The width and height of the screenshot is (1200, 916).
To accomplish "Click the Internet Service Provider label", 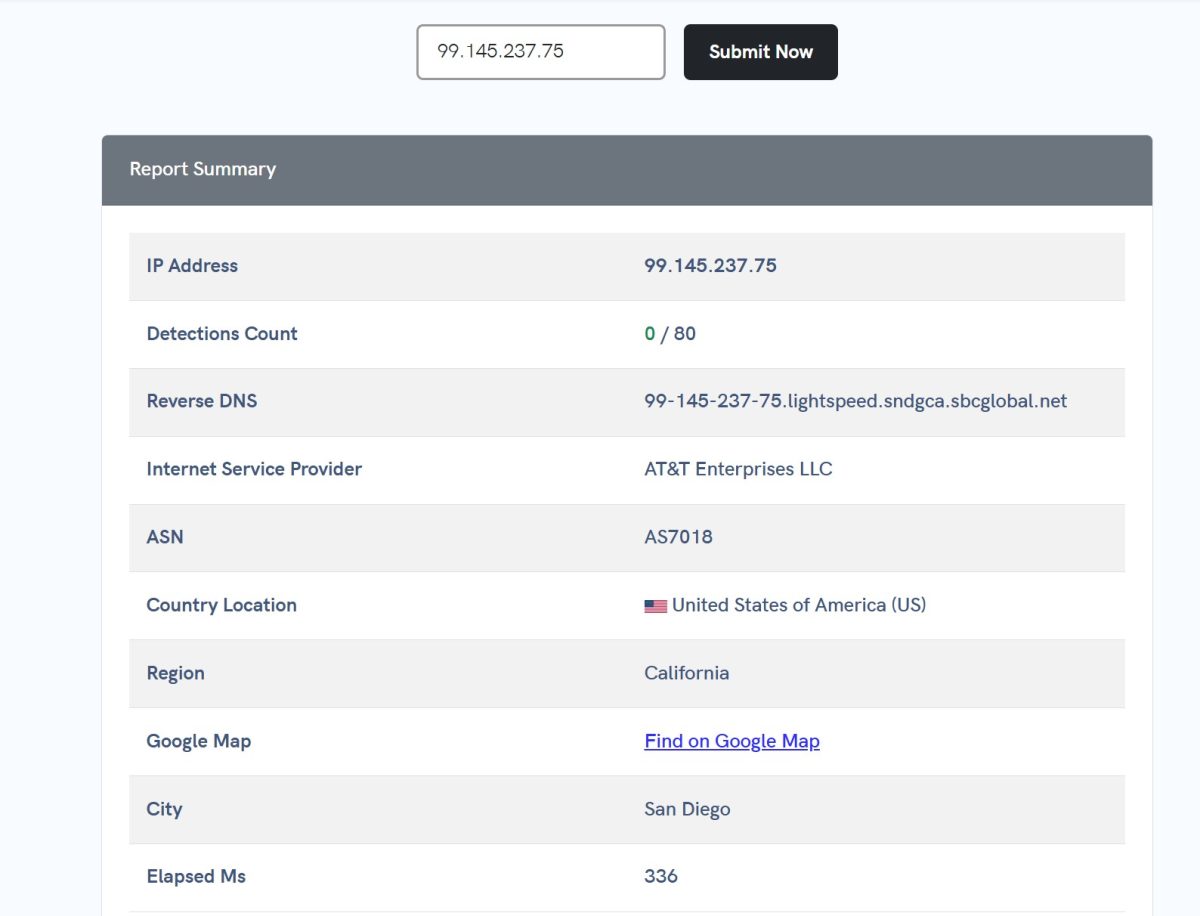I will pyautogui.click(x=254, y=469).
